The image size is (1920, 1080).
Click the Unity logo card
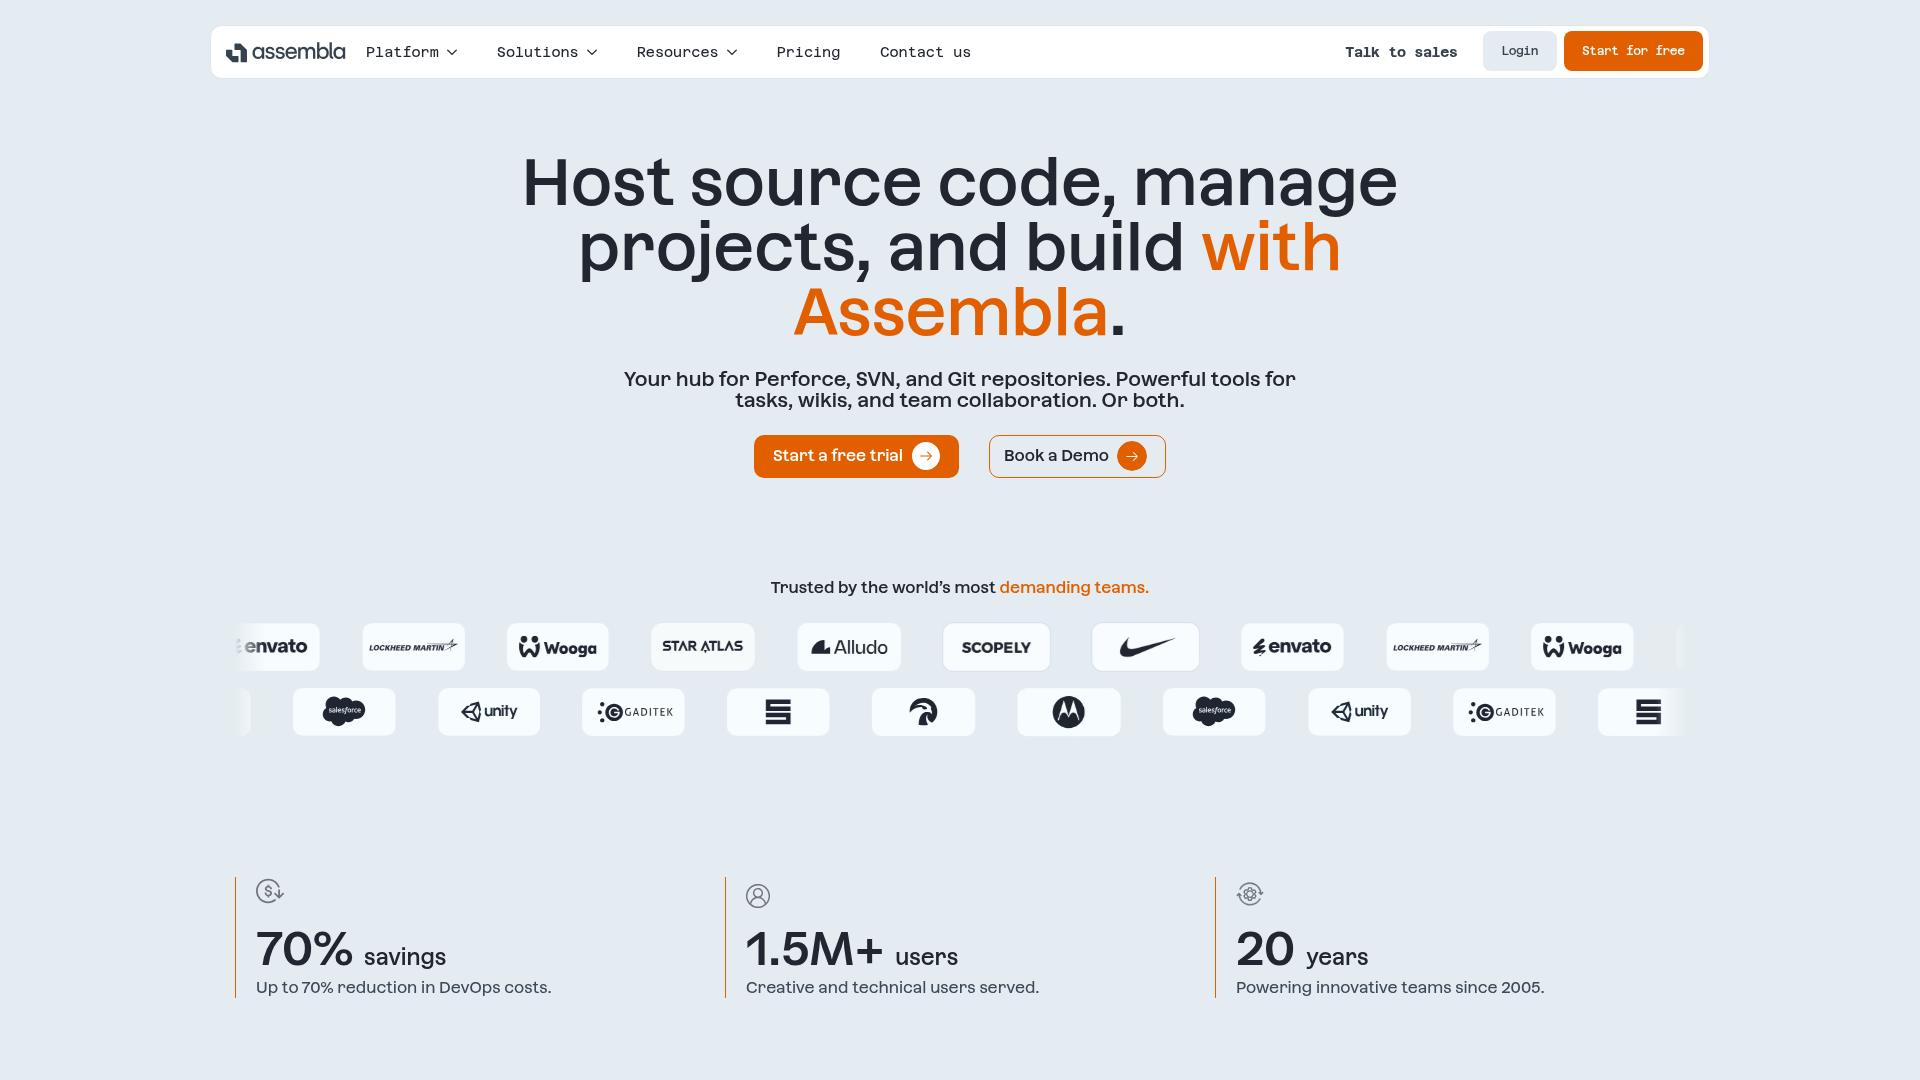point(489,711)
